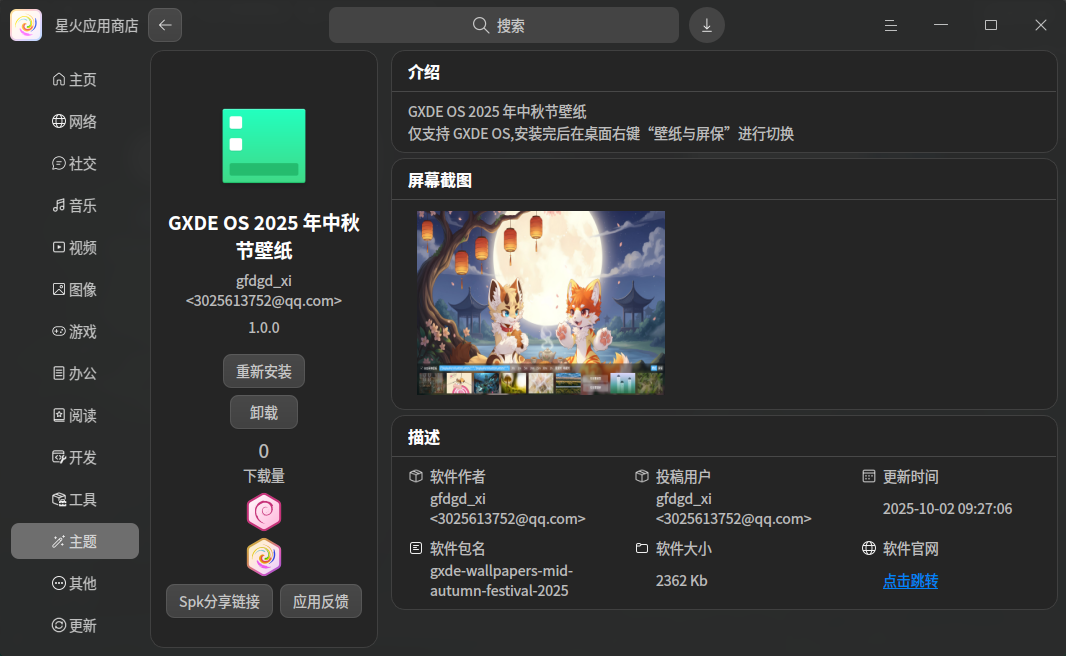Screen dimensions: 1066x656
Task: Switch to the 开发 category
Action: pos(75,458)
